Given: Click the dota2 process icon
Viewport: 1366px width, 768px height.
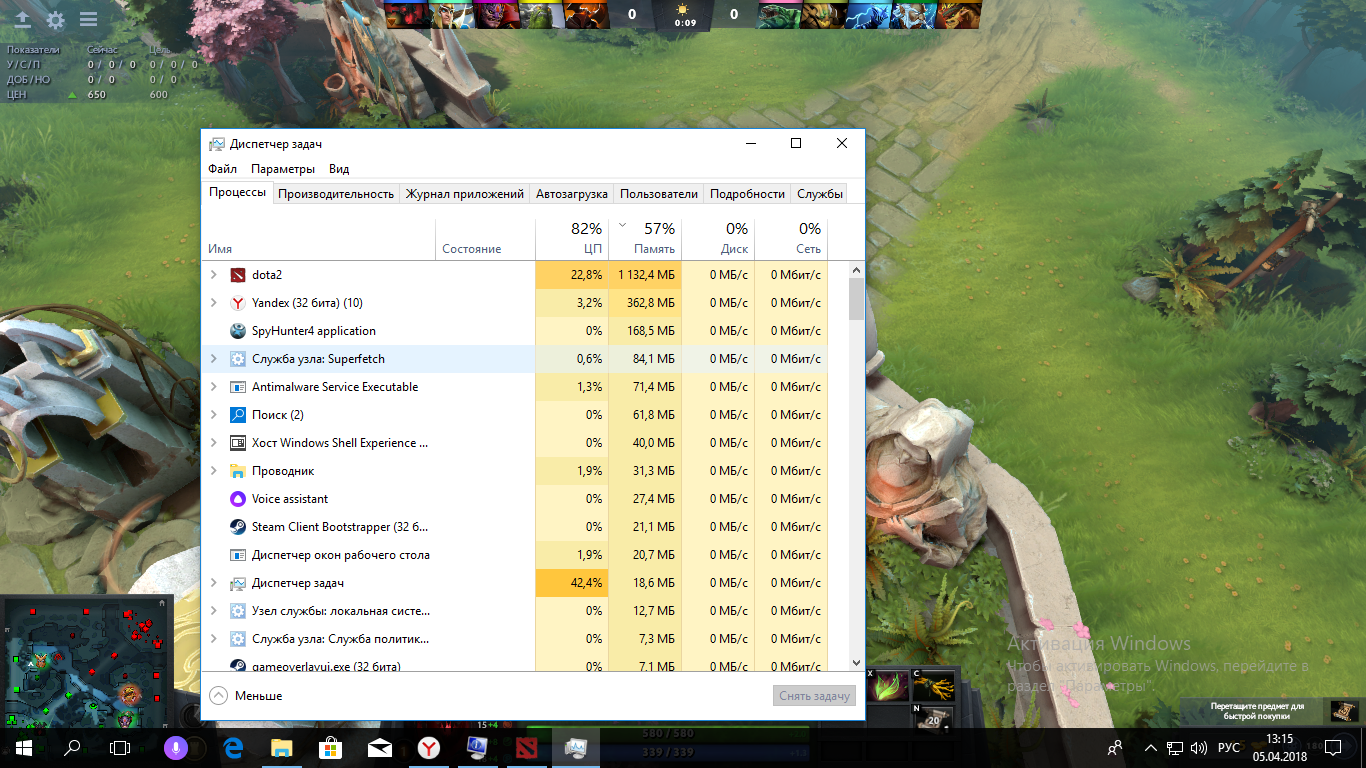Looking at the screenshot, I should (238, 275).
